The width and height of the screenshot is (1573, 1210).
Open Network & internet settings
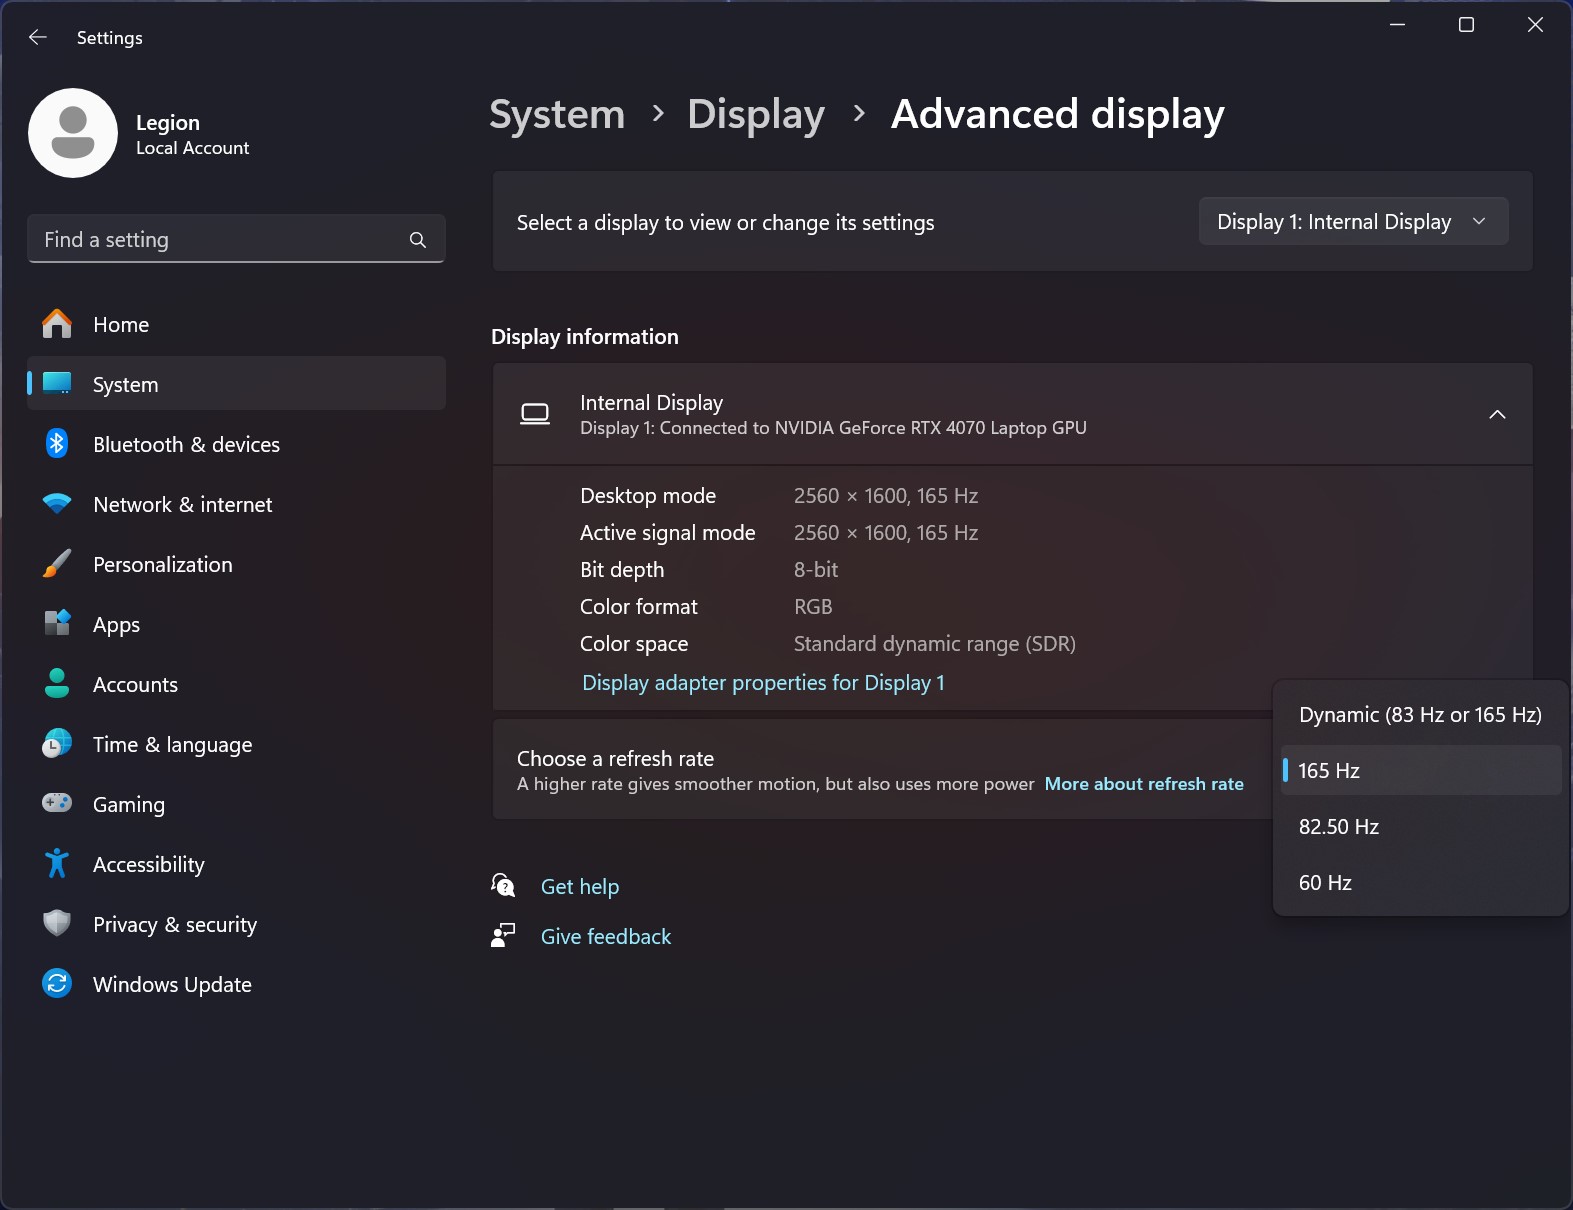pyautogui.click(x=236, y=504)
